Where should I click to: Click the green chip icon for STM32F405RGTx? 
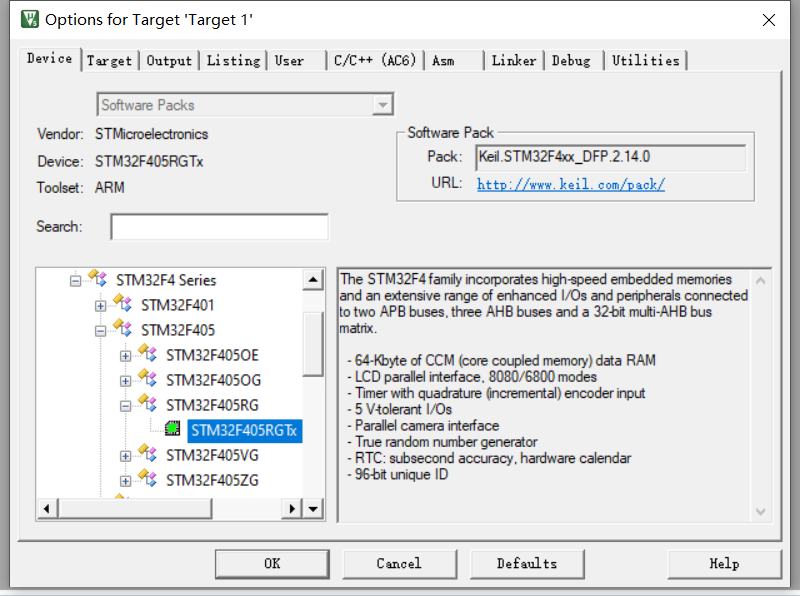click(173, 429)
